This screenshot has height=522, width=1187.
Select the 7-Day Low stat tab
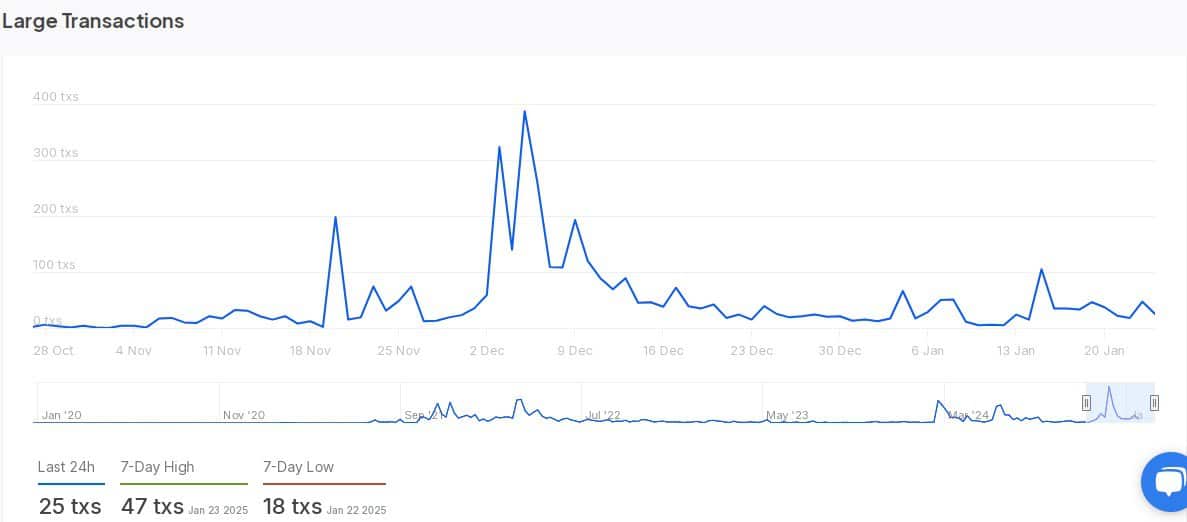coord(298,467)
